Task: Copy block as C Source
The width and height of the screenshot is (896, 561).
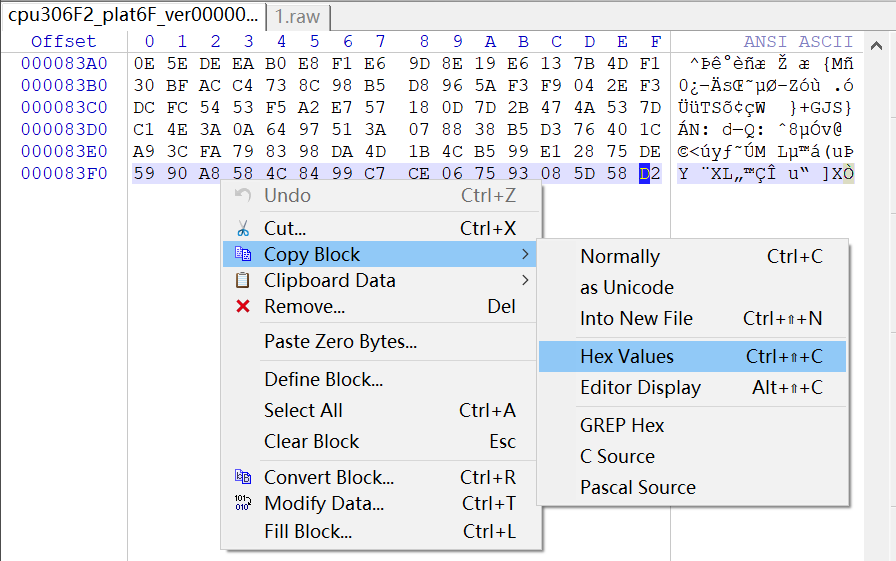Action: point(693,456)
